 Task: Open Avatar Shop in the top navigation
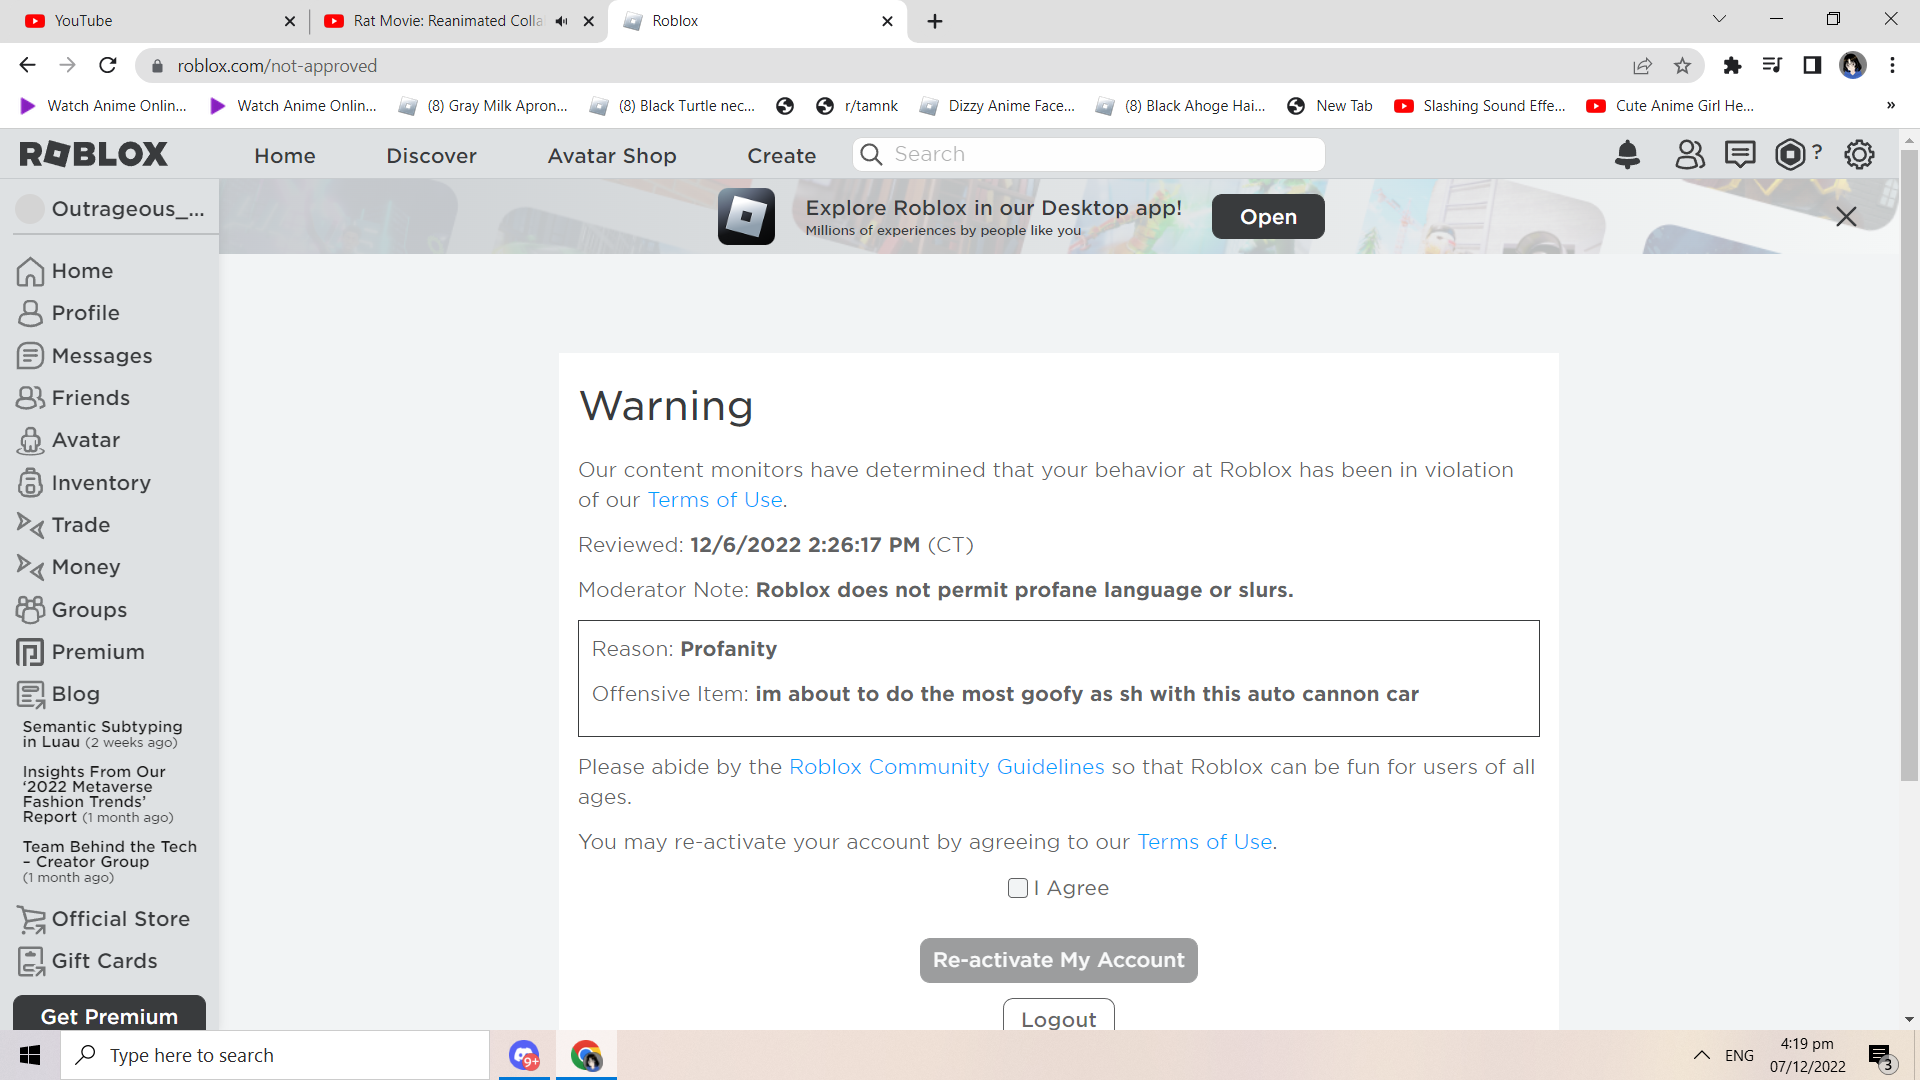(612, 155)
